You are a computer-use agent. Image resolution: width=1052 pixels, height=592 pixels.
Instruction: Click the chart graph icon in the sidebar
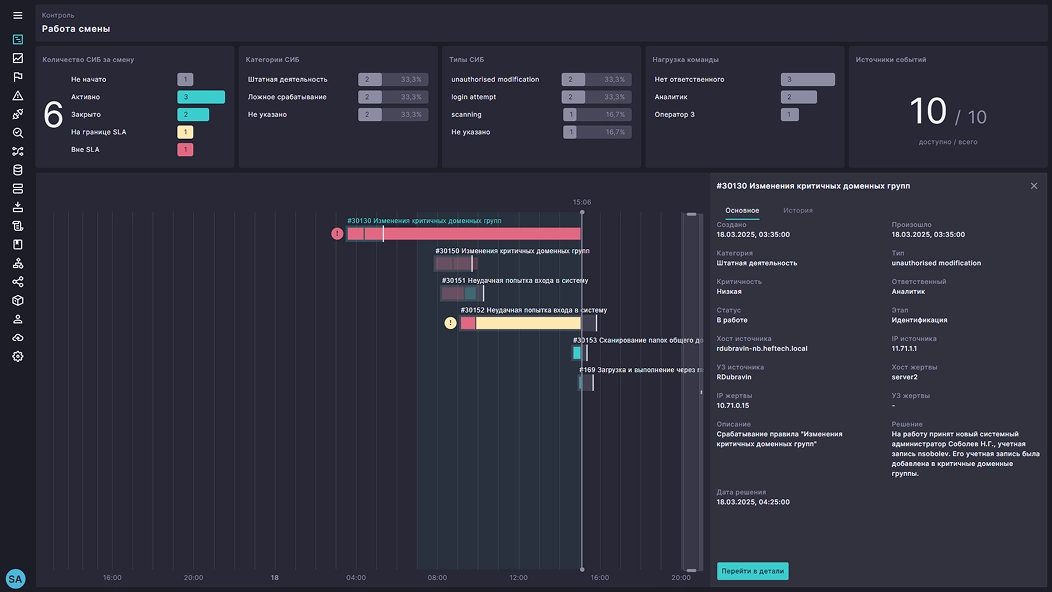point(17,59)
